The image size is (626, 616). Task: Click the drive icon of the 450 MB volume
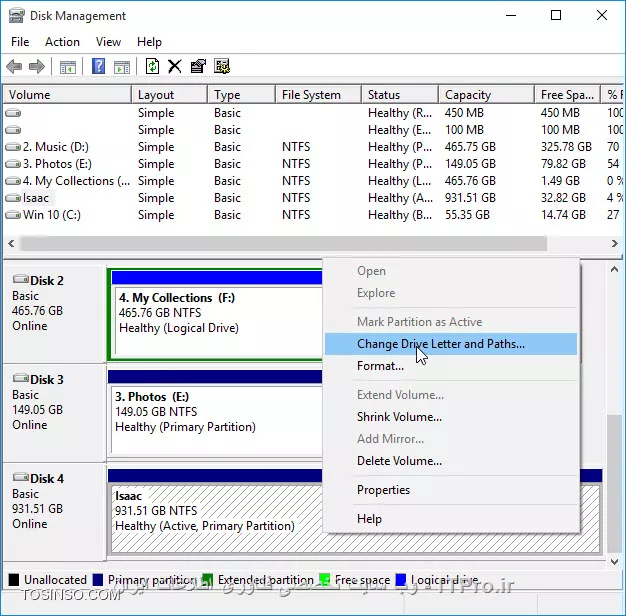13,113
